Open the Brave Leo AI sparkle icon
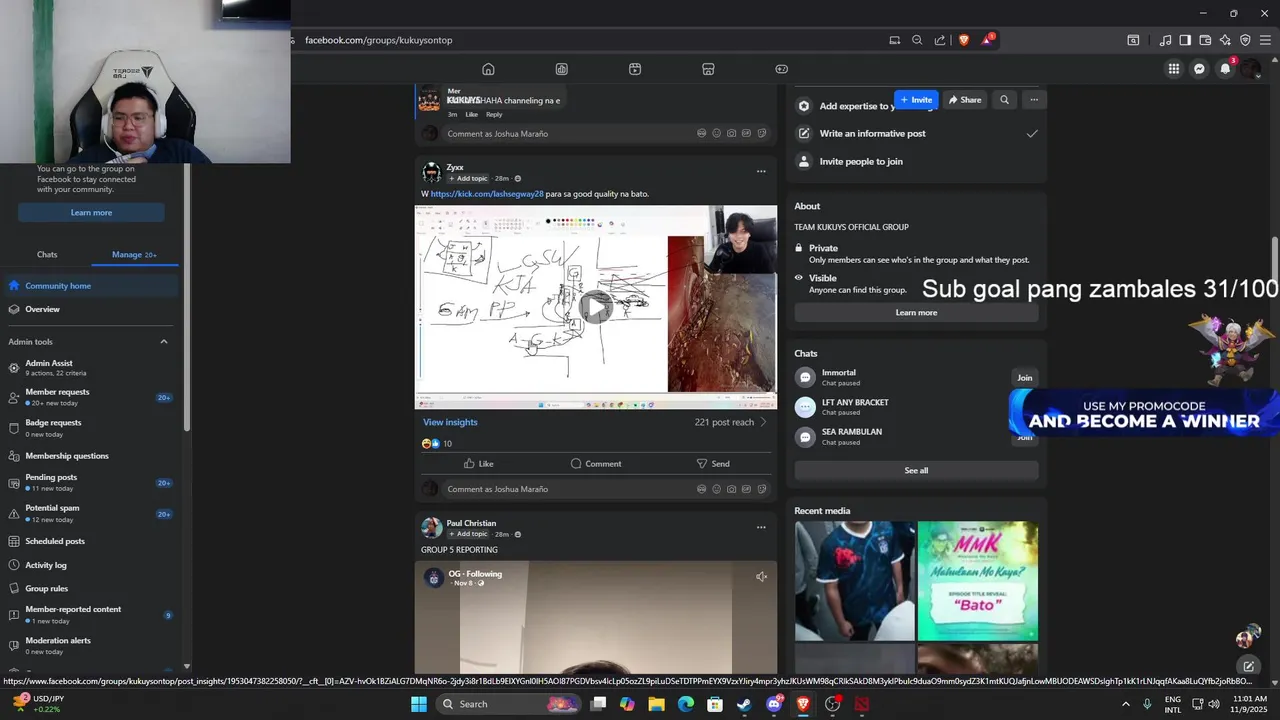1280x720 pixels. [1225, 40]
